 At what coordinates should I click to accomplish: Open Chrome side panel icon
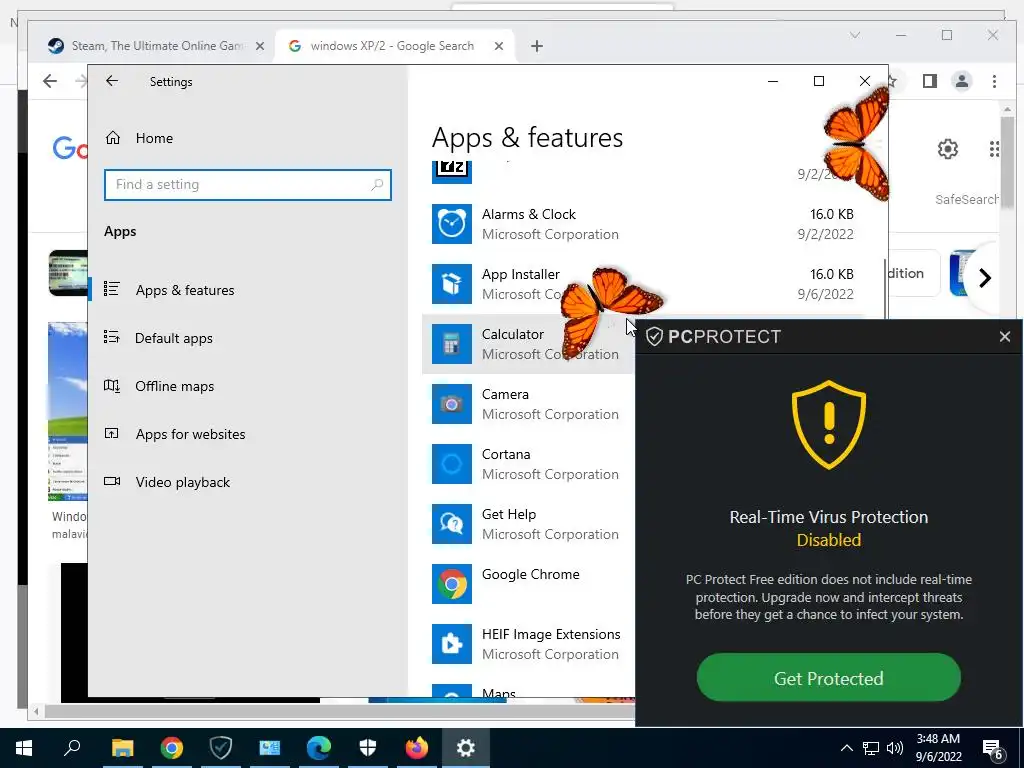tap(929, 81)
